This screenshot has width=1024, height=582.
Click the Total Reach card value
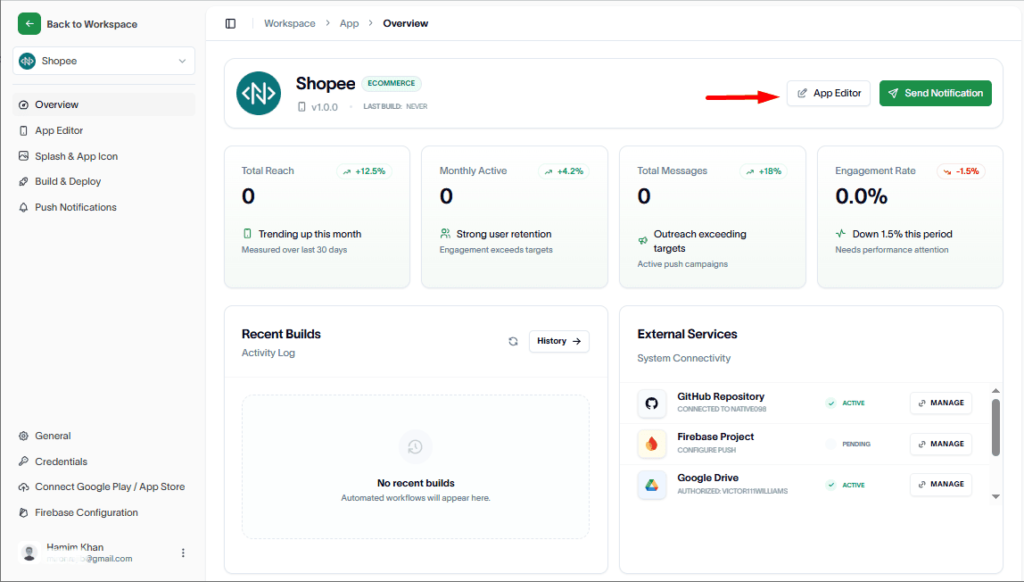[248, 196]
